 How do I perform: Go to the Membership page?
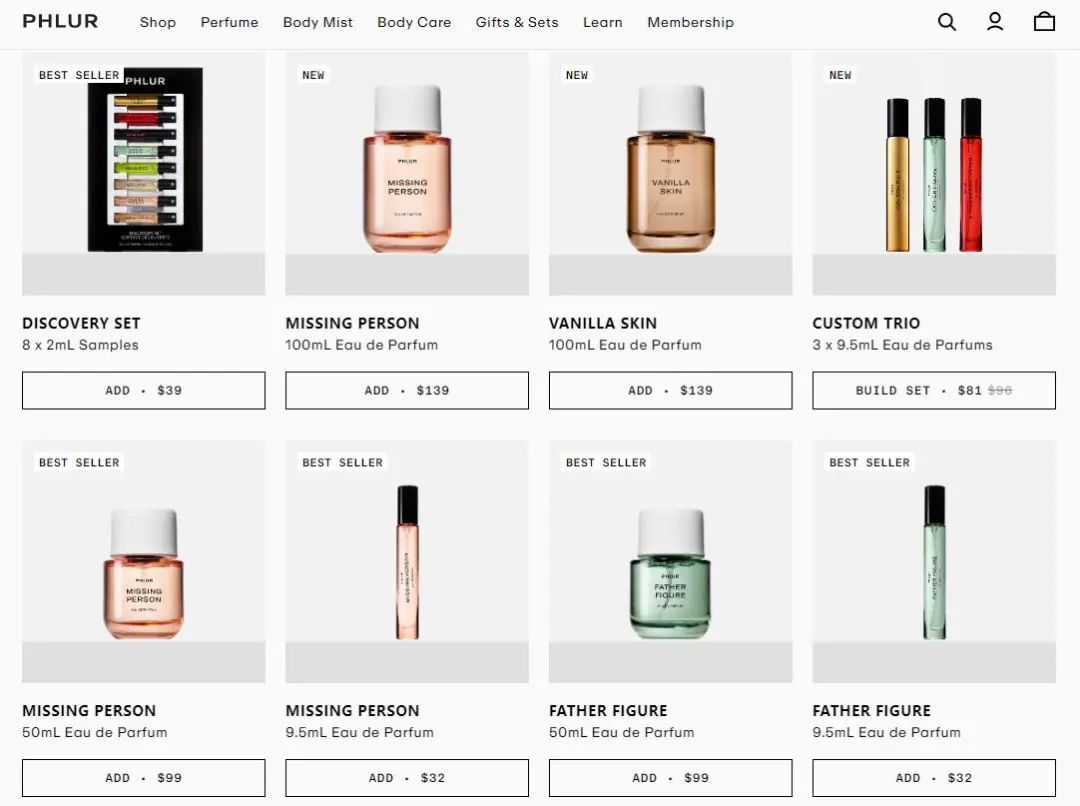coord(690,22)
